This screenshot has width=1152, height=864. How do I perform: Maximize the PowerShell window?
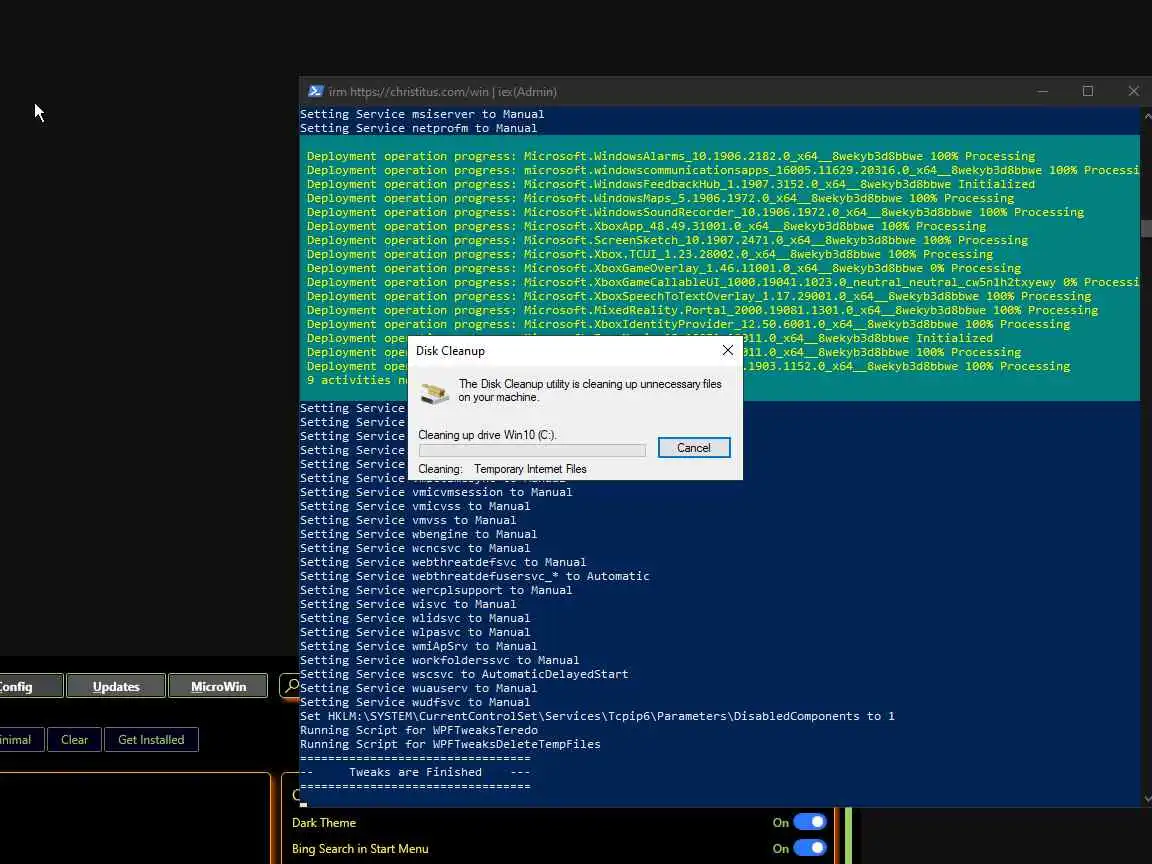coord(1088,91)
